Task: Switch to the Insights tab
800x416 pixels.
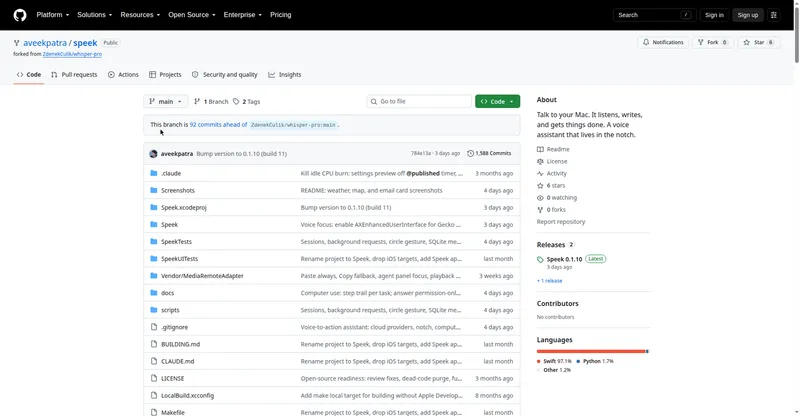Action: coord(285,75)
